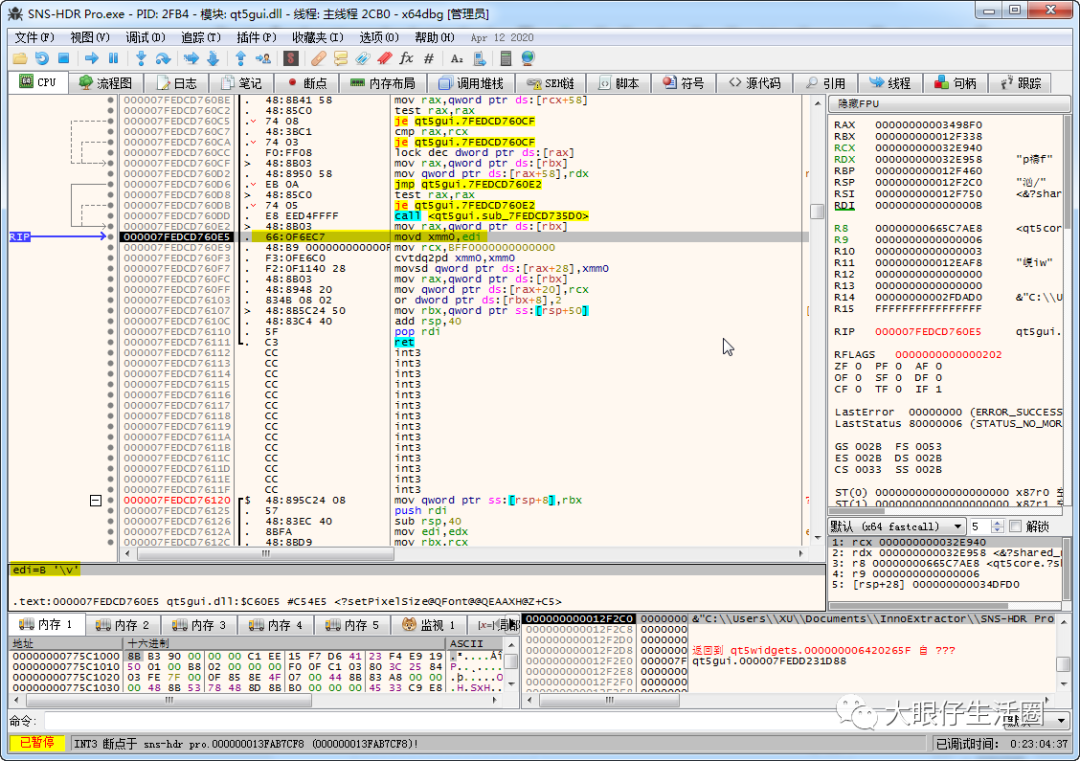Open the 插件(P) menu
Viewport: 1080px width, 761px height.
tap(256, 37)
